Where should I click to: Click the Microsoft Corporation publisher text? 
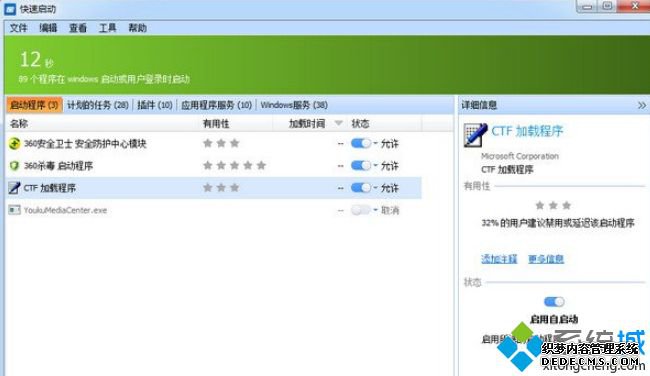[x=520, y=156]
